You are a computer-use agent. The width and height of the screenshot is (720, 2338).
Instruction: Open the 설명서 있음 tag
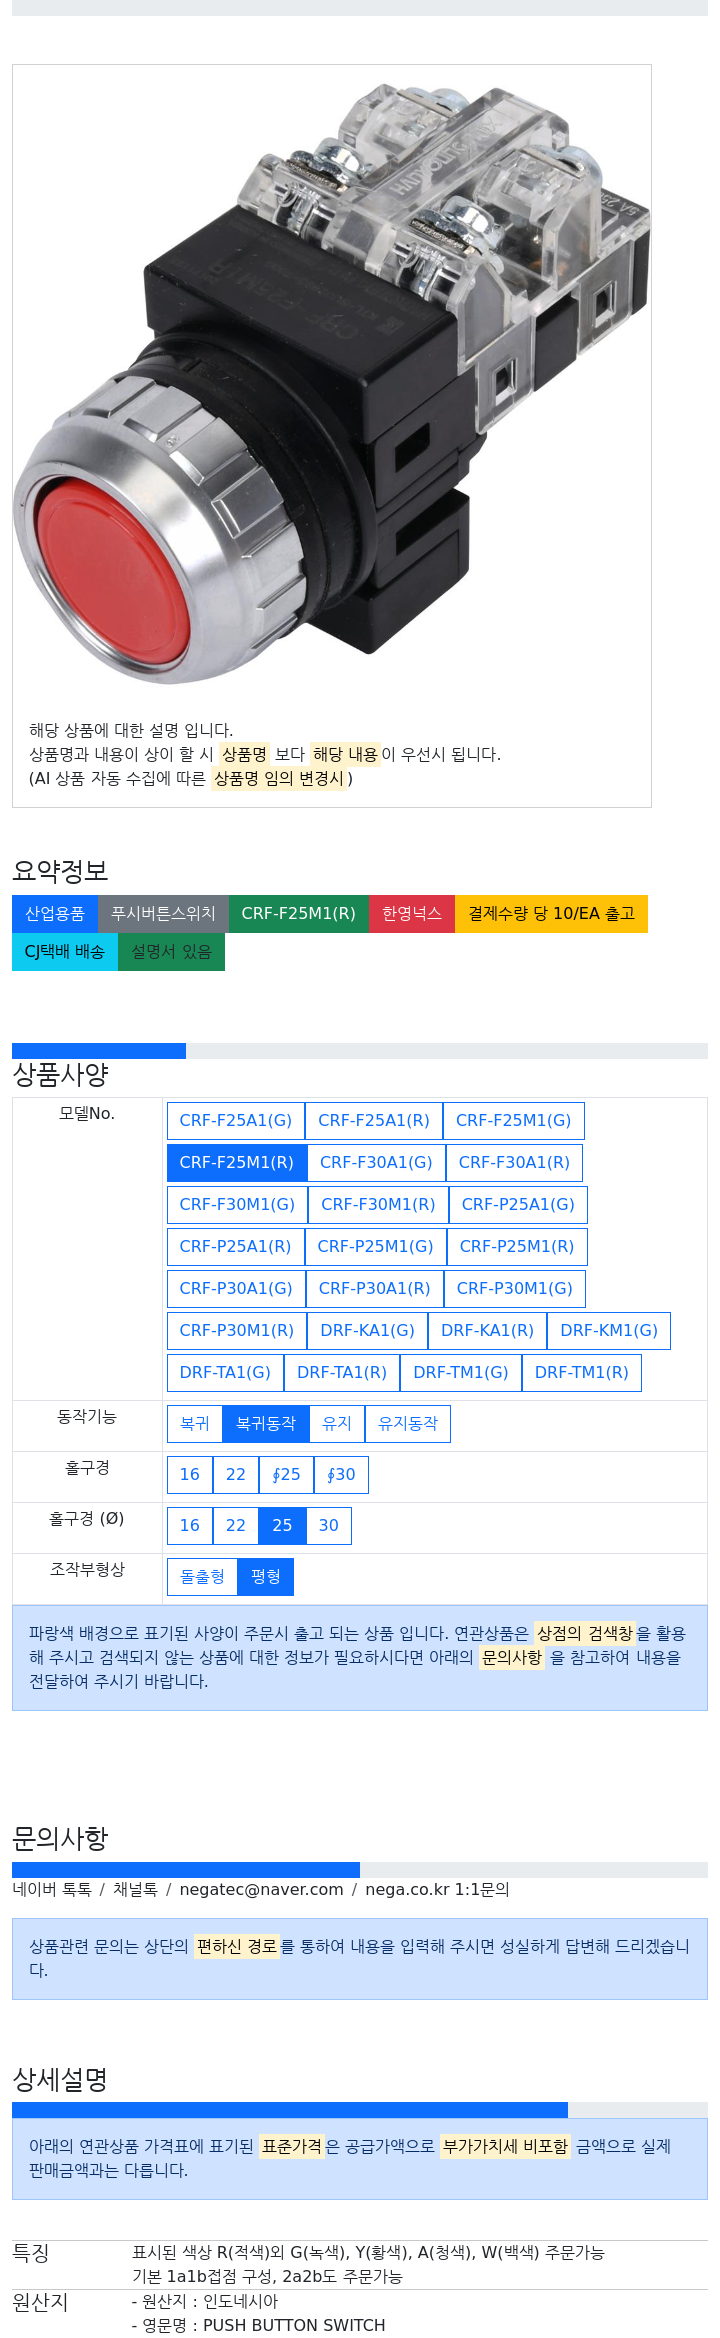172,952
